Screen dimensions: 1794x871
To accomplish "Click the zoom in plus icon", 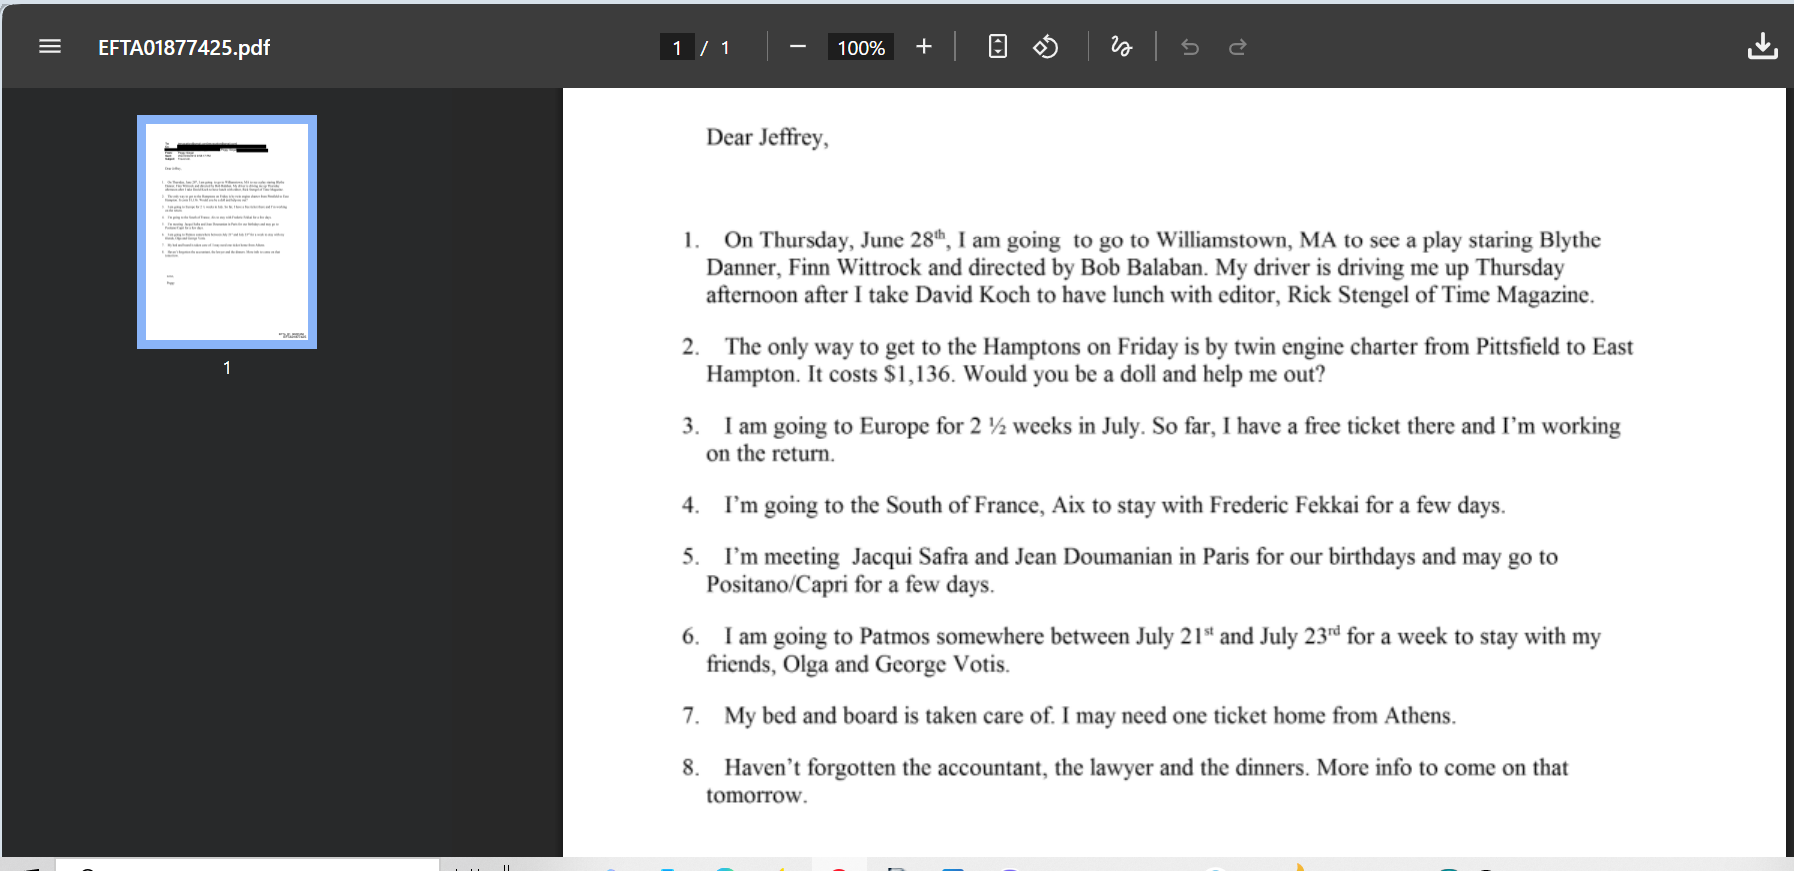I will [923, 47].
